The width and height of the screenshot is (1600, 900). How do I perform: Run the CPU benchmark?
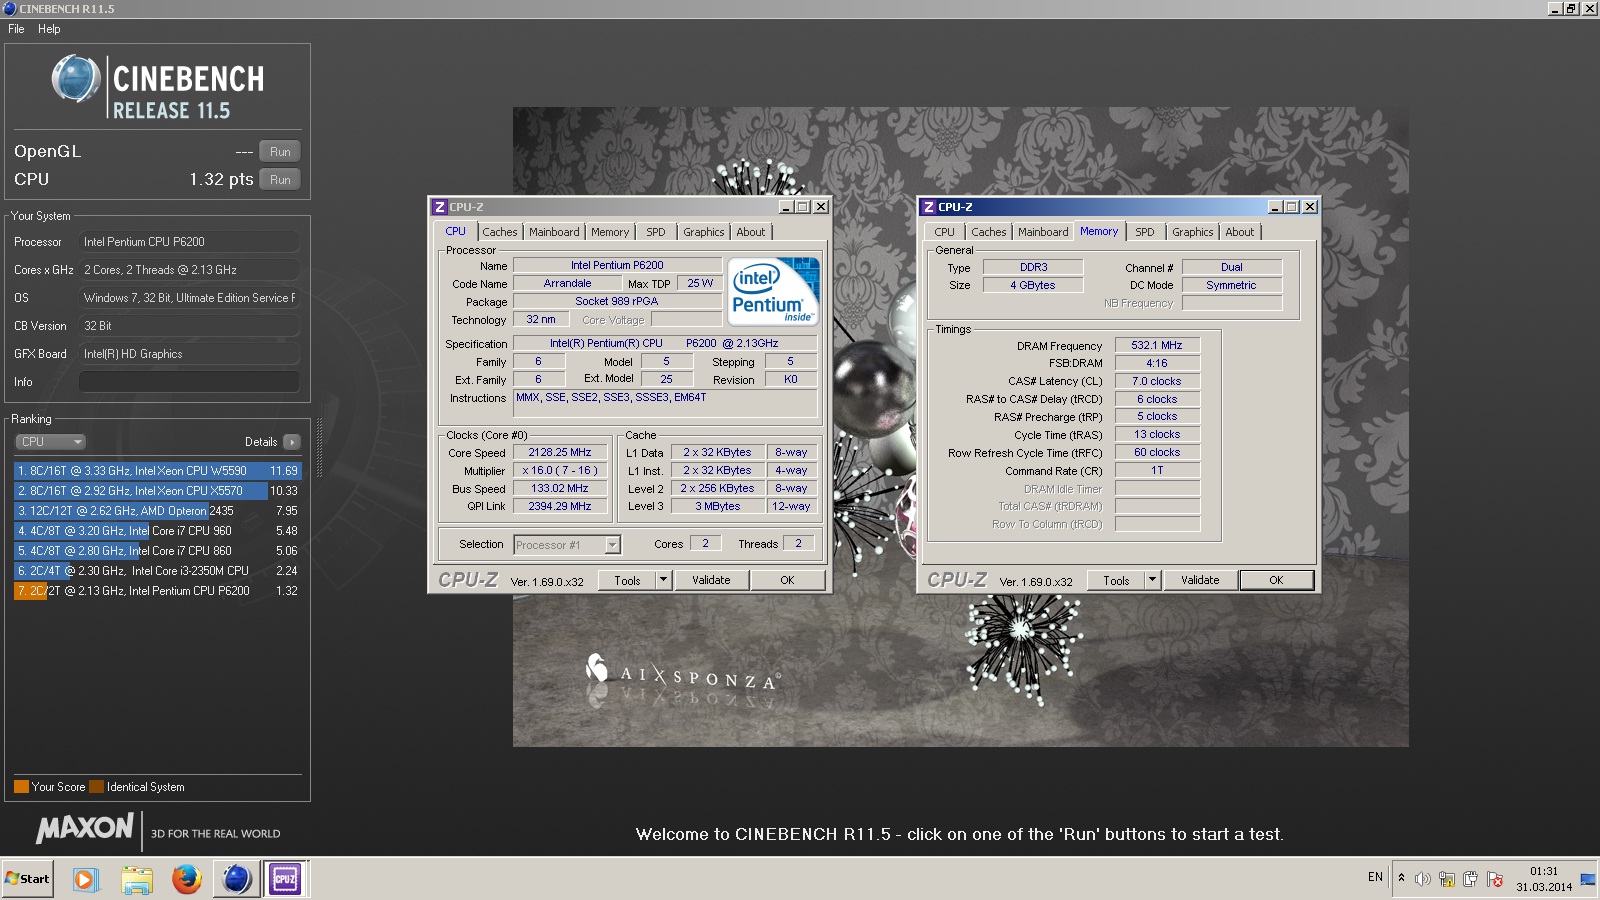tap(280, 180)
